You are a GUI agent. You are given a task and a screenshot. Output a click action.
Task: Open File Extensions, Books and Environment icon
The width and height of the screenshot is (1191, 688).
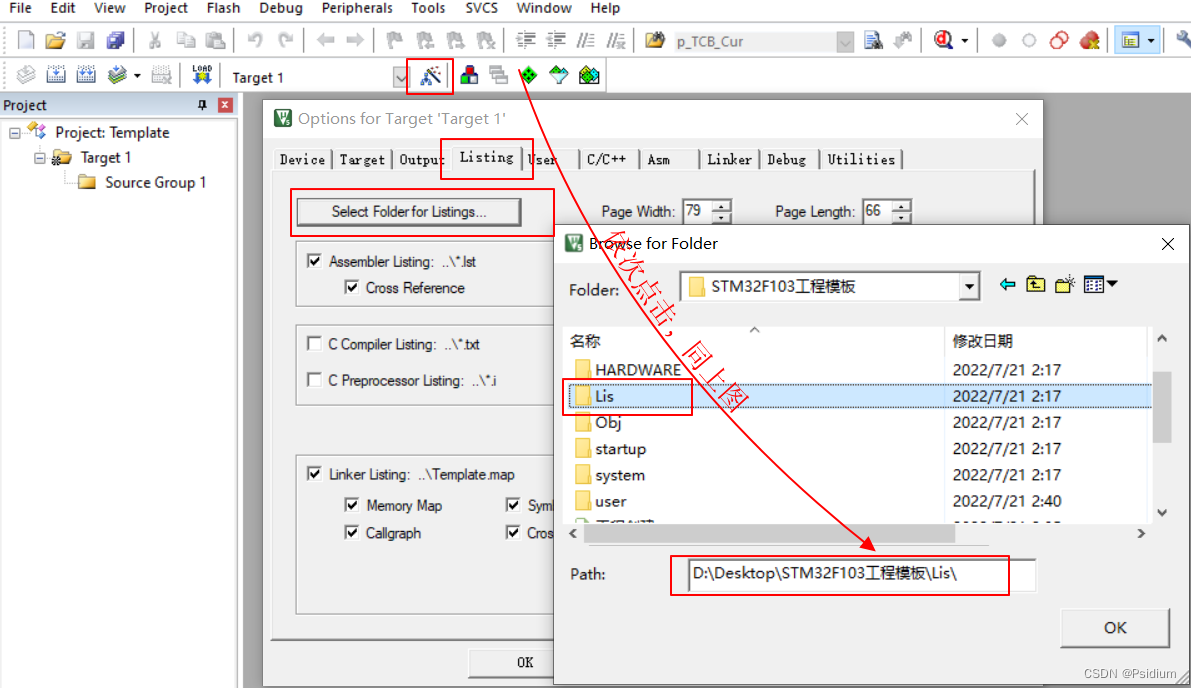tap(469, 75)
